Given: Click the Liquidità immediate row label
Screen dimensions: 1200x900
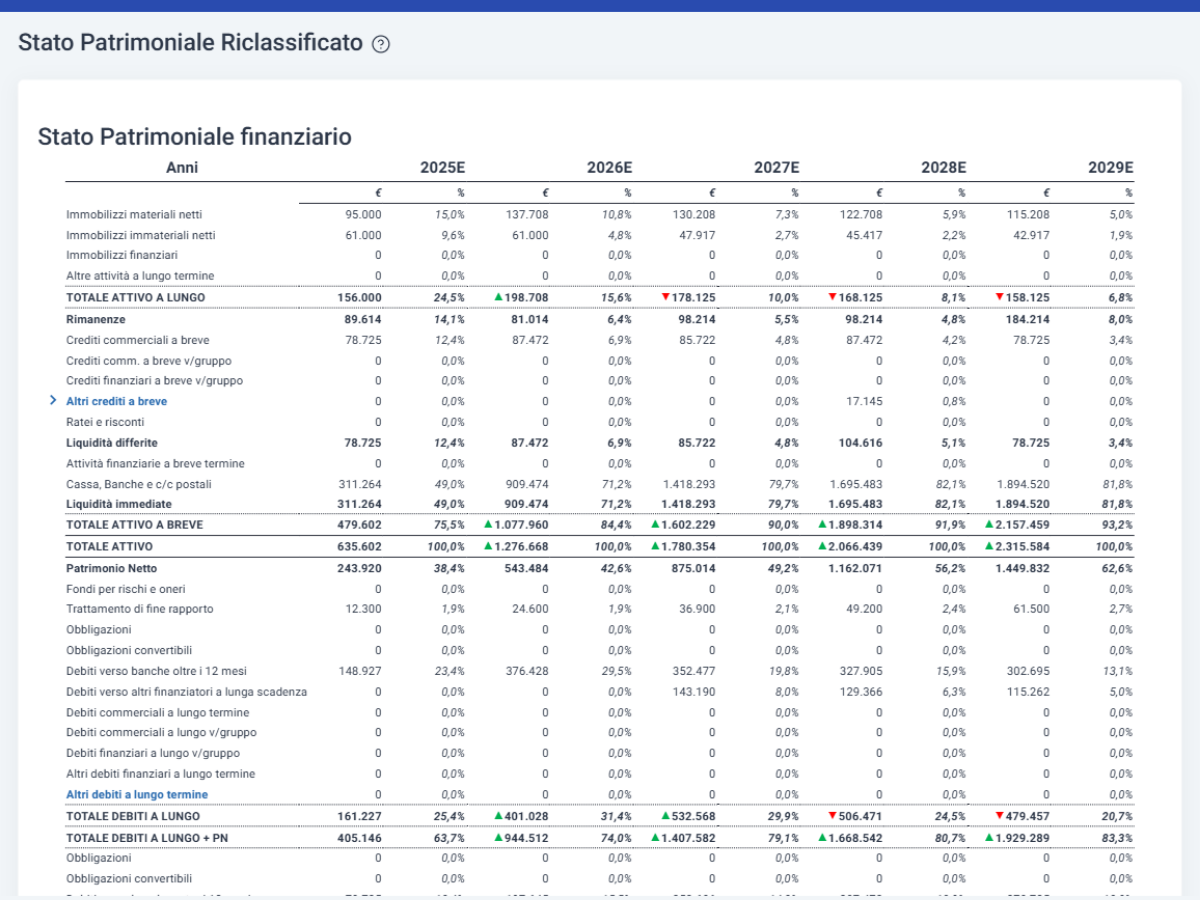Looking at the screenshot, I should 119,504.
